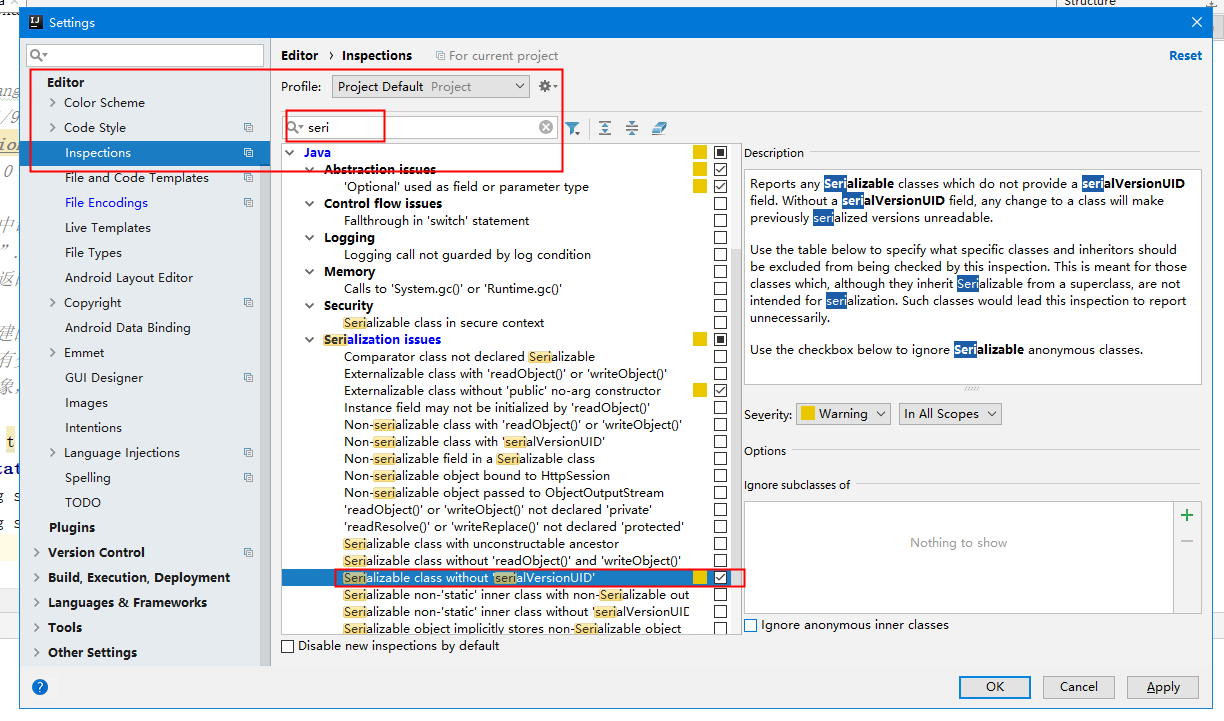
Task: Click the settings search field
Action: (x=146, y=55)
